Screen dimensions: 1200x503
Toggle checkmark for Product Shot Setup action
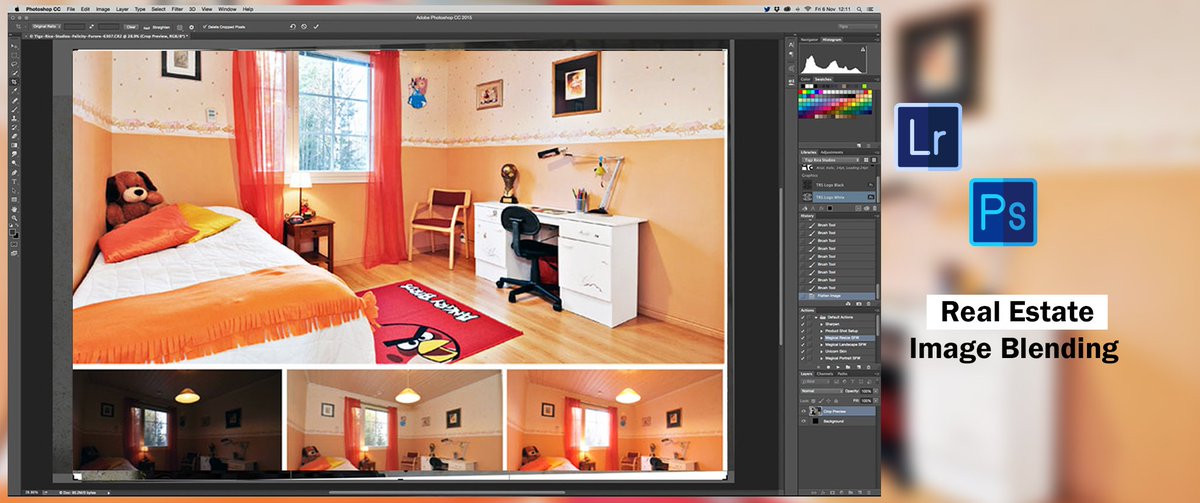pos(803,331)
